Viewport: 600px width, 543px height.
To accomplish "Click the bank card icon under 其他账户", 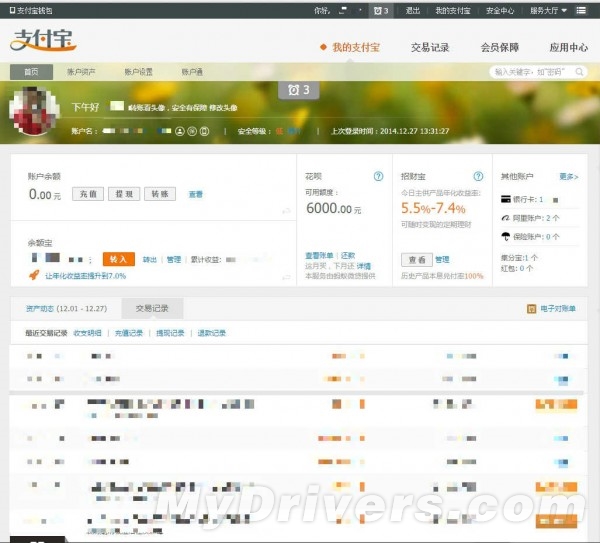I will click(x=505, y=199).
